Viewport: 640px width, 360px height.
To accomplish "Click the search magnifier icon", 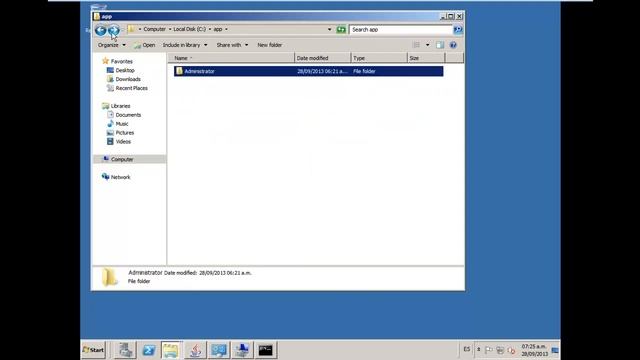I will (x=458, y=29).
